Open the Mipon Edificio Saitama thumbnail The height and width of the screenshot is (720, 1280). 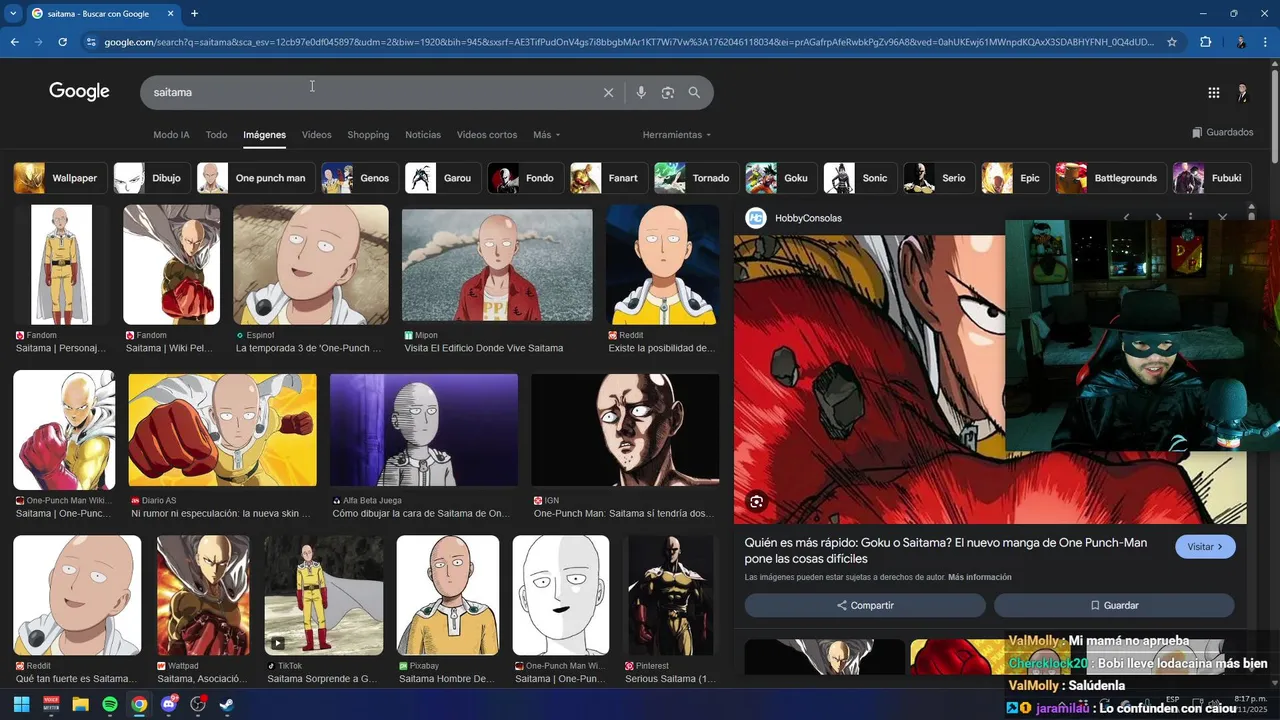[x=497, y=267]
